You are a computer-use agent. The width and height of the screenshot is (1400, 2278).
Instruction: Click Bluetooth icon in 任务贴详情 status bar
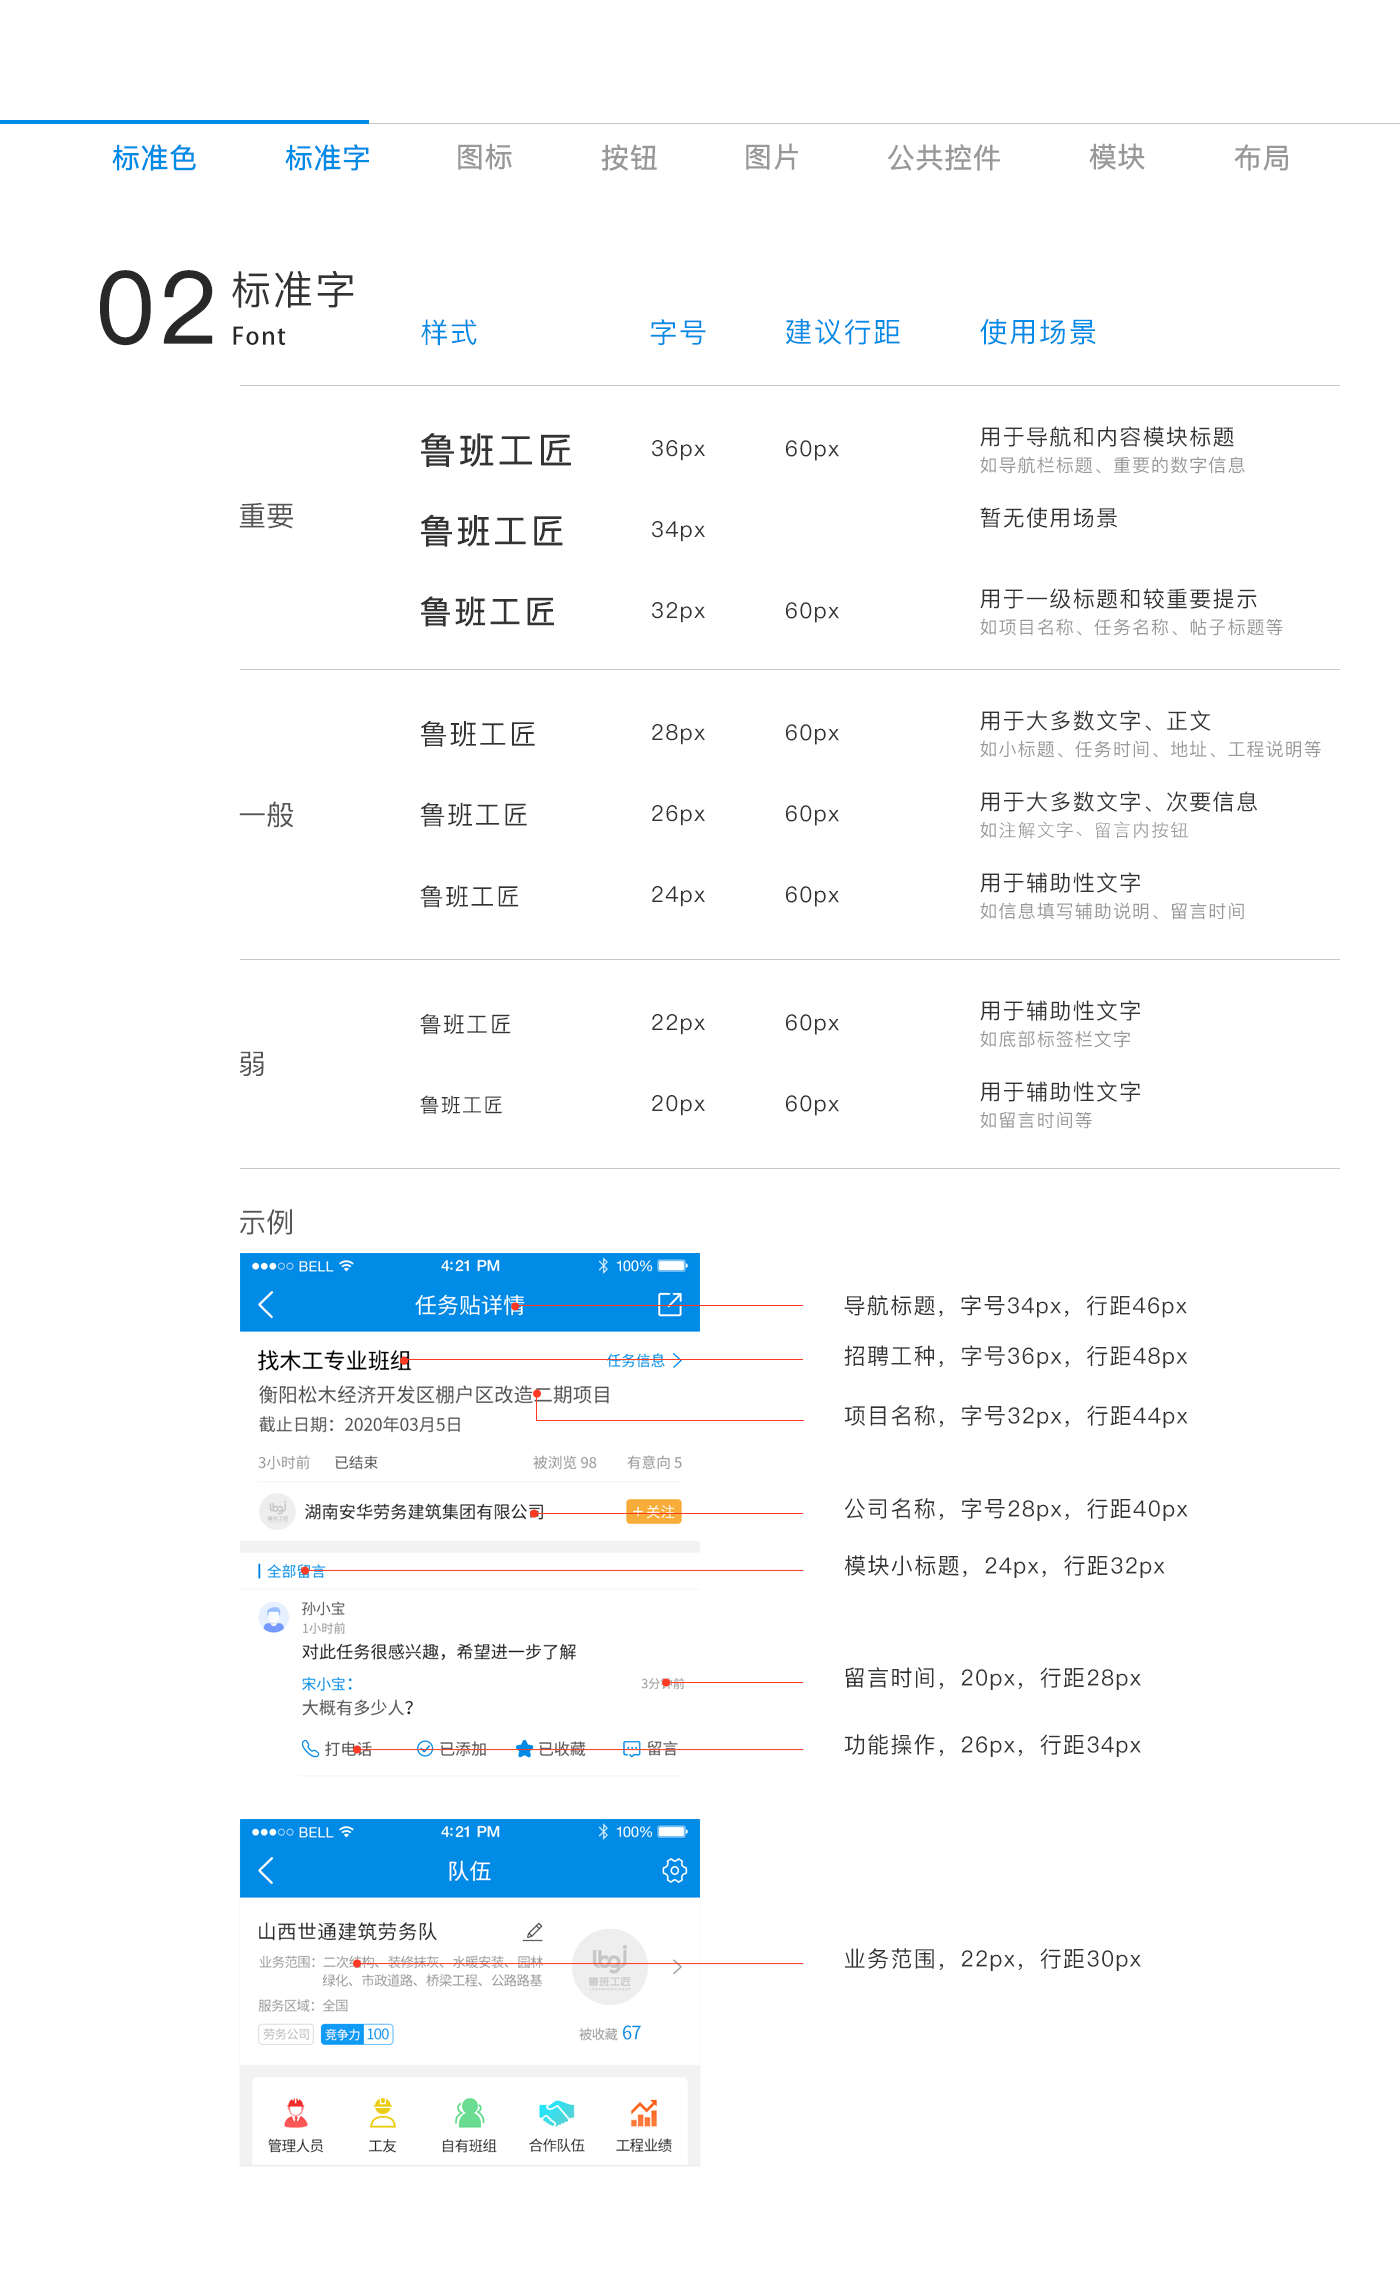[x=603, y=1265]
